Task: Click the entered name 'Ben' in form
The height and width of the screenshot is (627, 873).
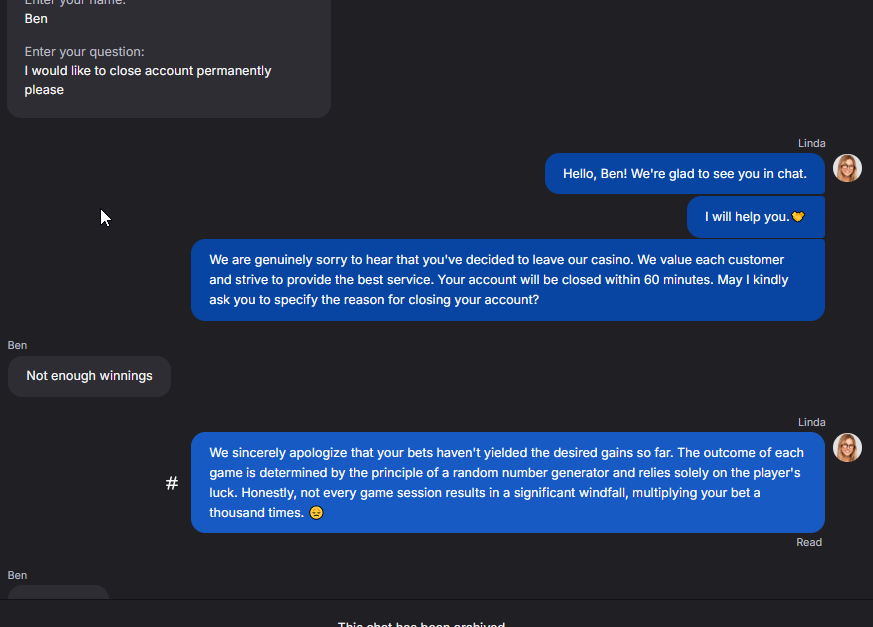Action: tap(36, 18)
